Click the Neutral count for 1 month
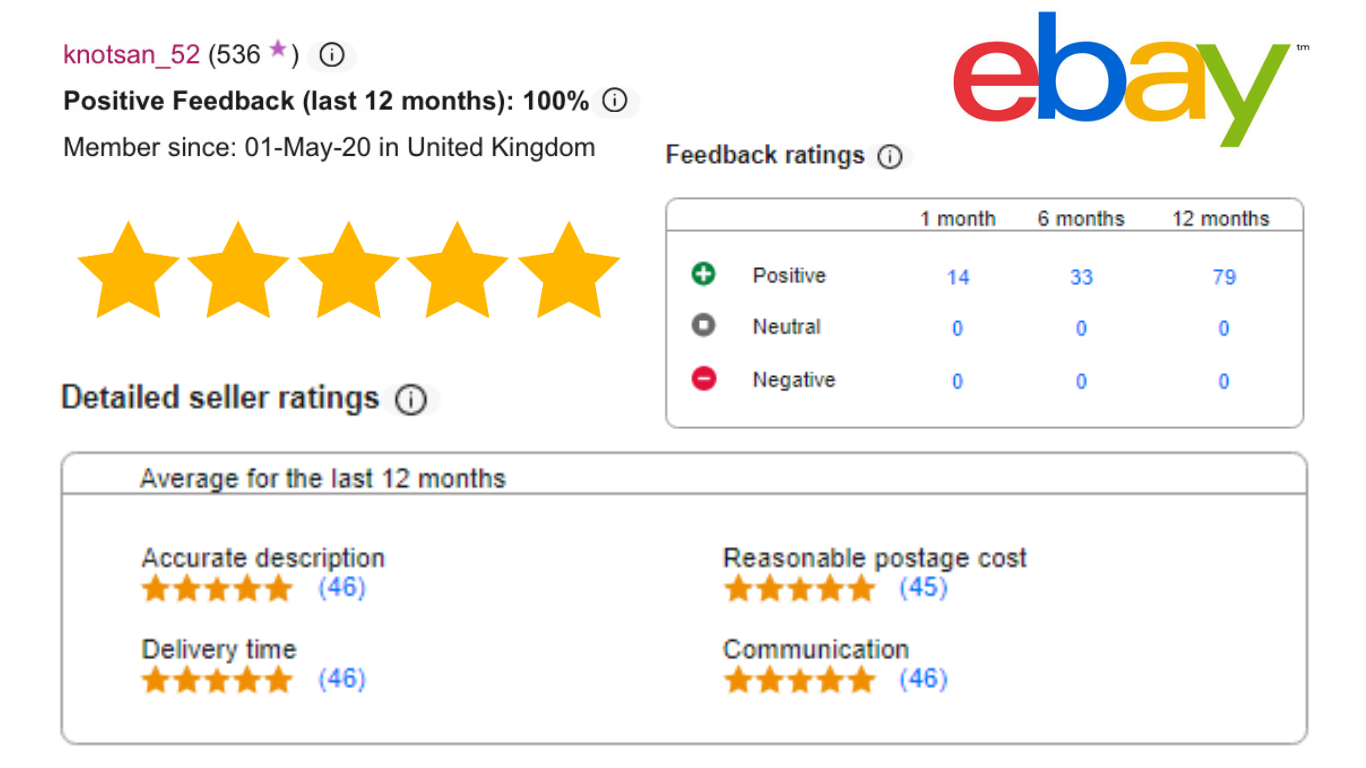 957,329
